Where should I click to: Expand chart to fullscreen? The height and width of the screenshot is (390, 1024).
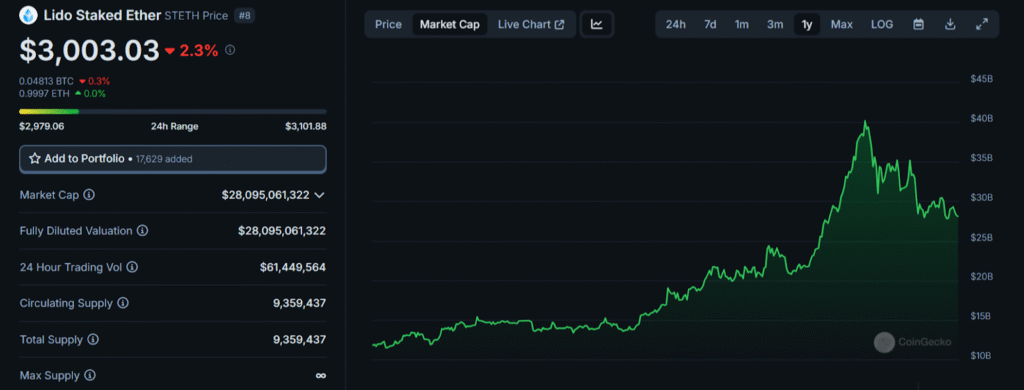[x=982, y=24]
